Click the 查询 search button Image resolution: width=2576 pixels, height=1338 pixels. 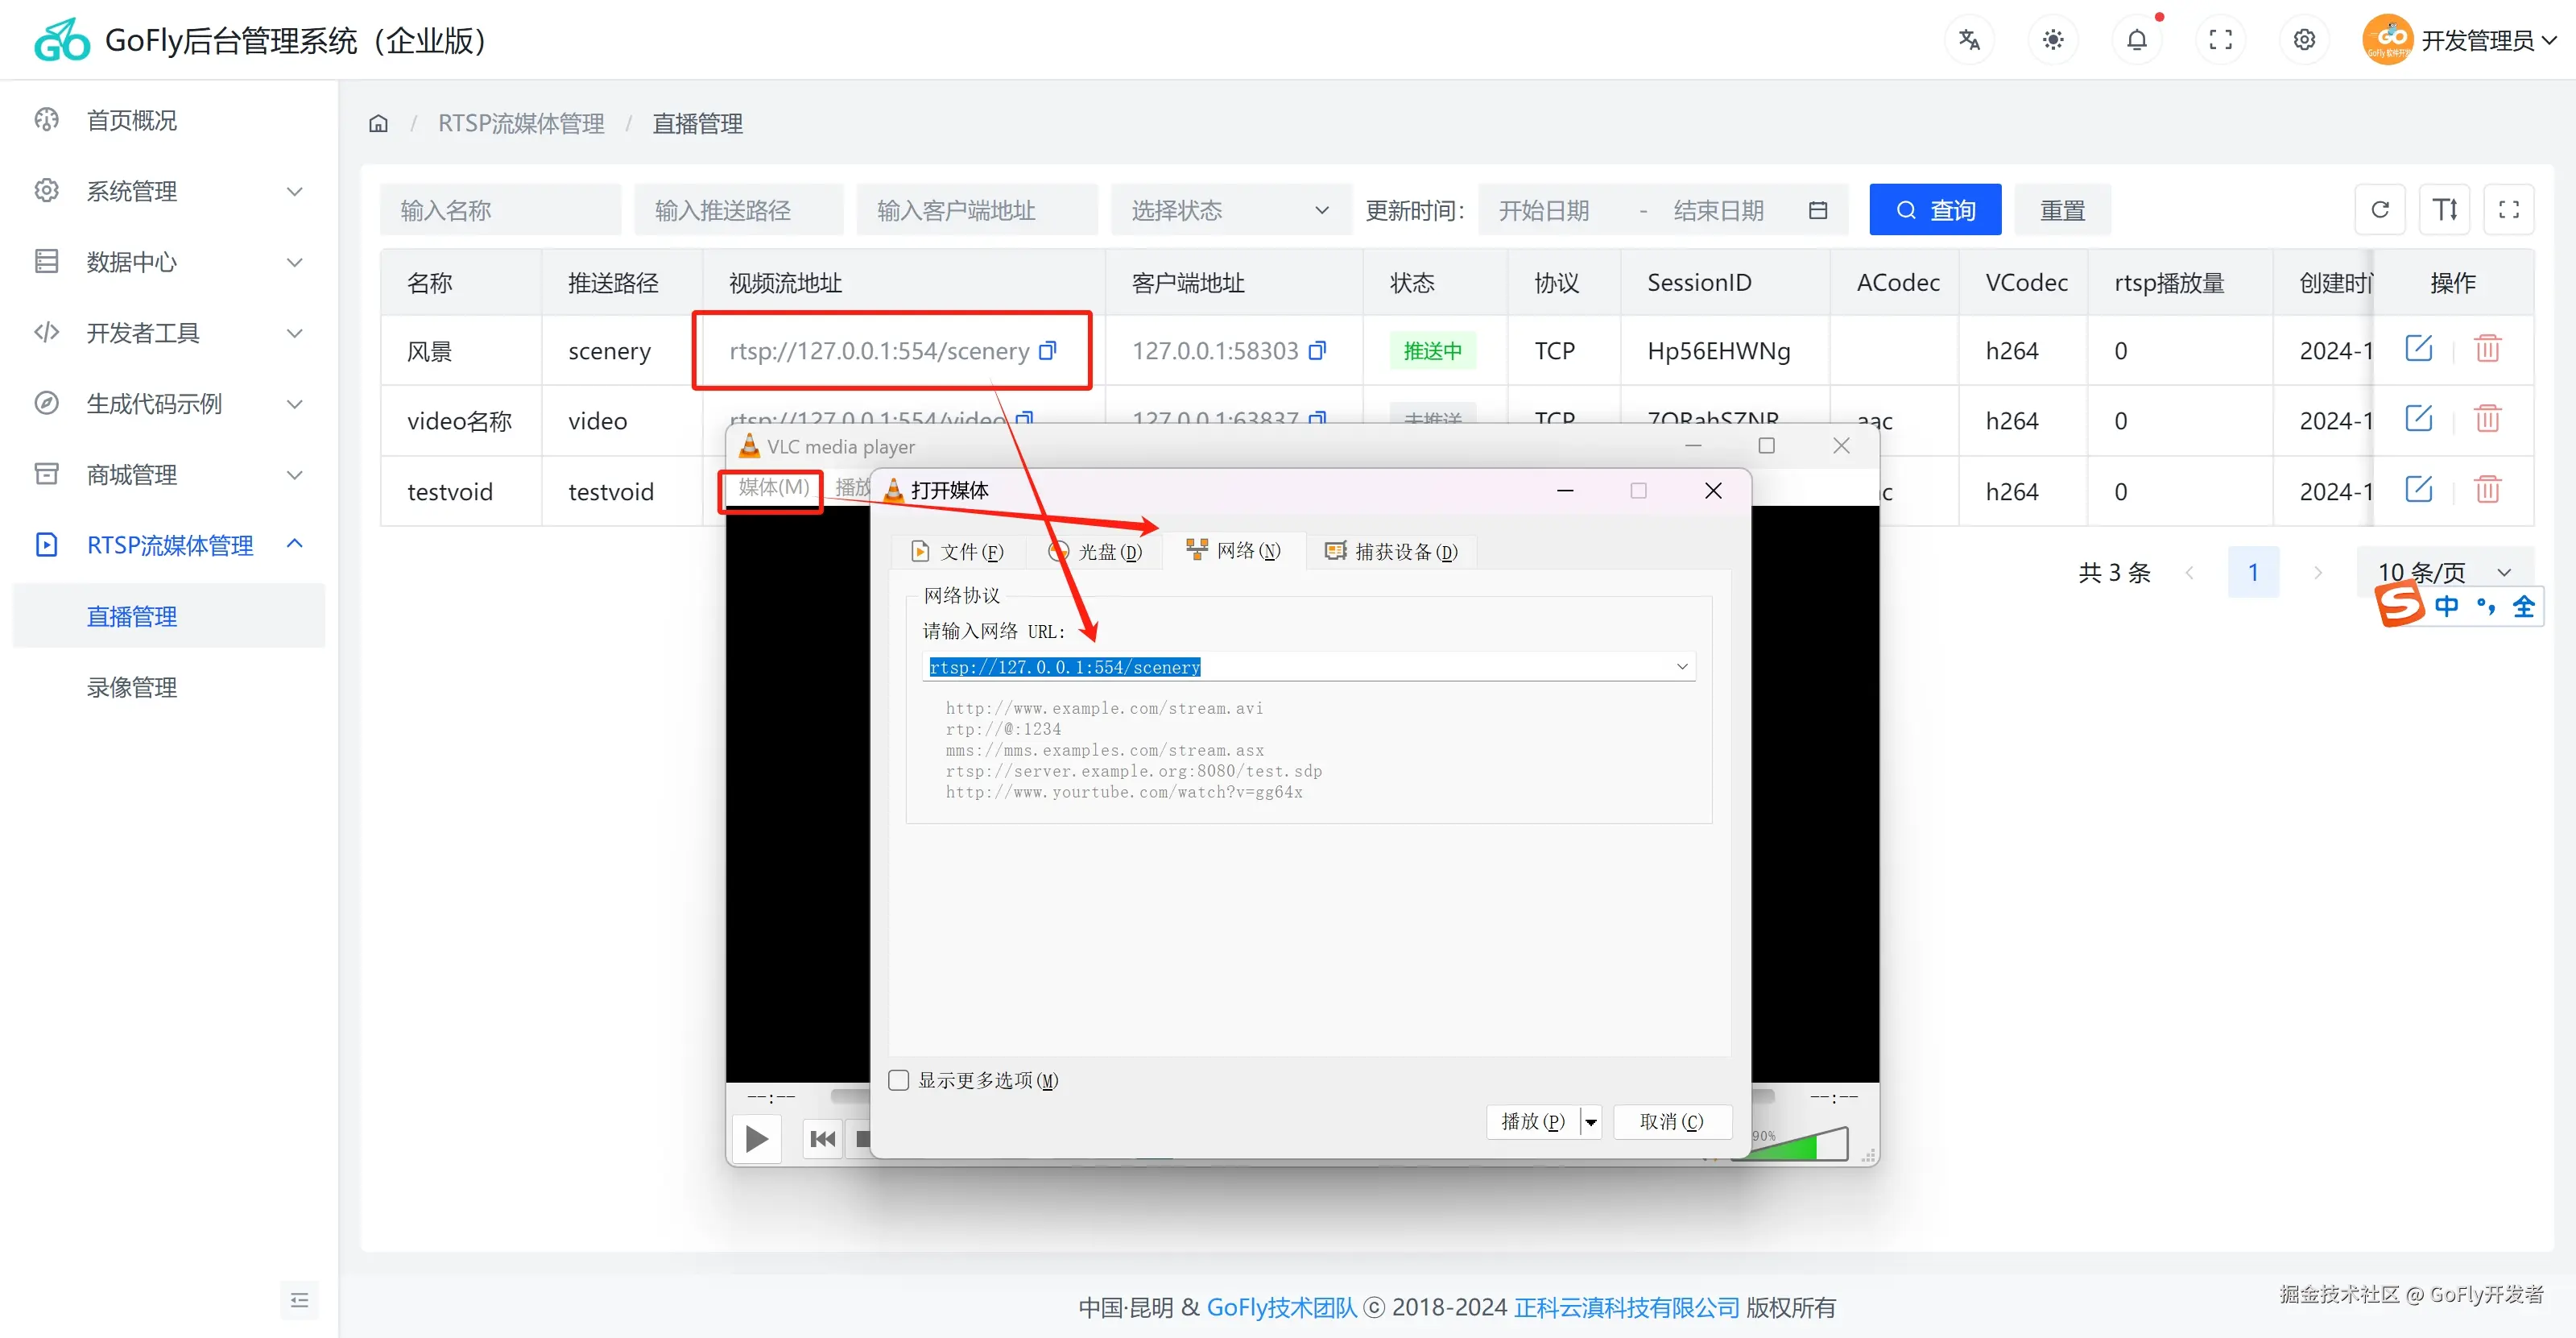[x=1934, y=210]
